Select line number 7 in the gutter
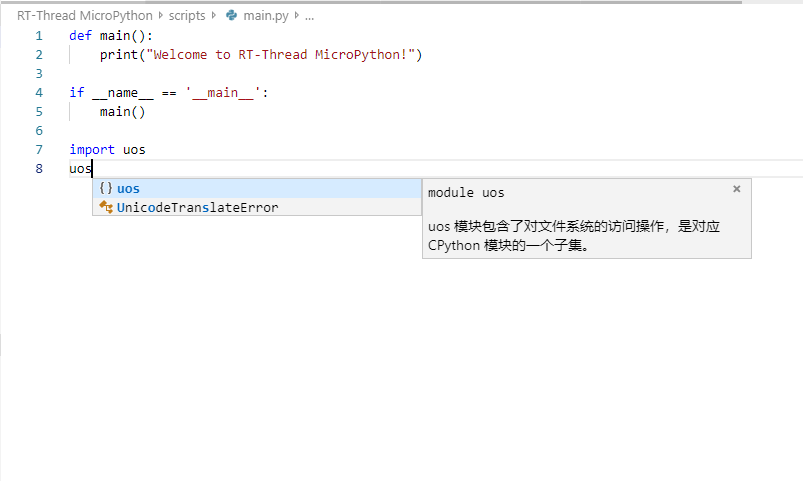 (x=39, y=149)
